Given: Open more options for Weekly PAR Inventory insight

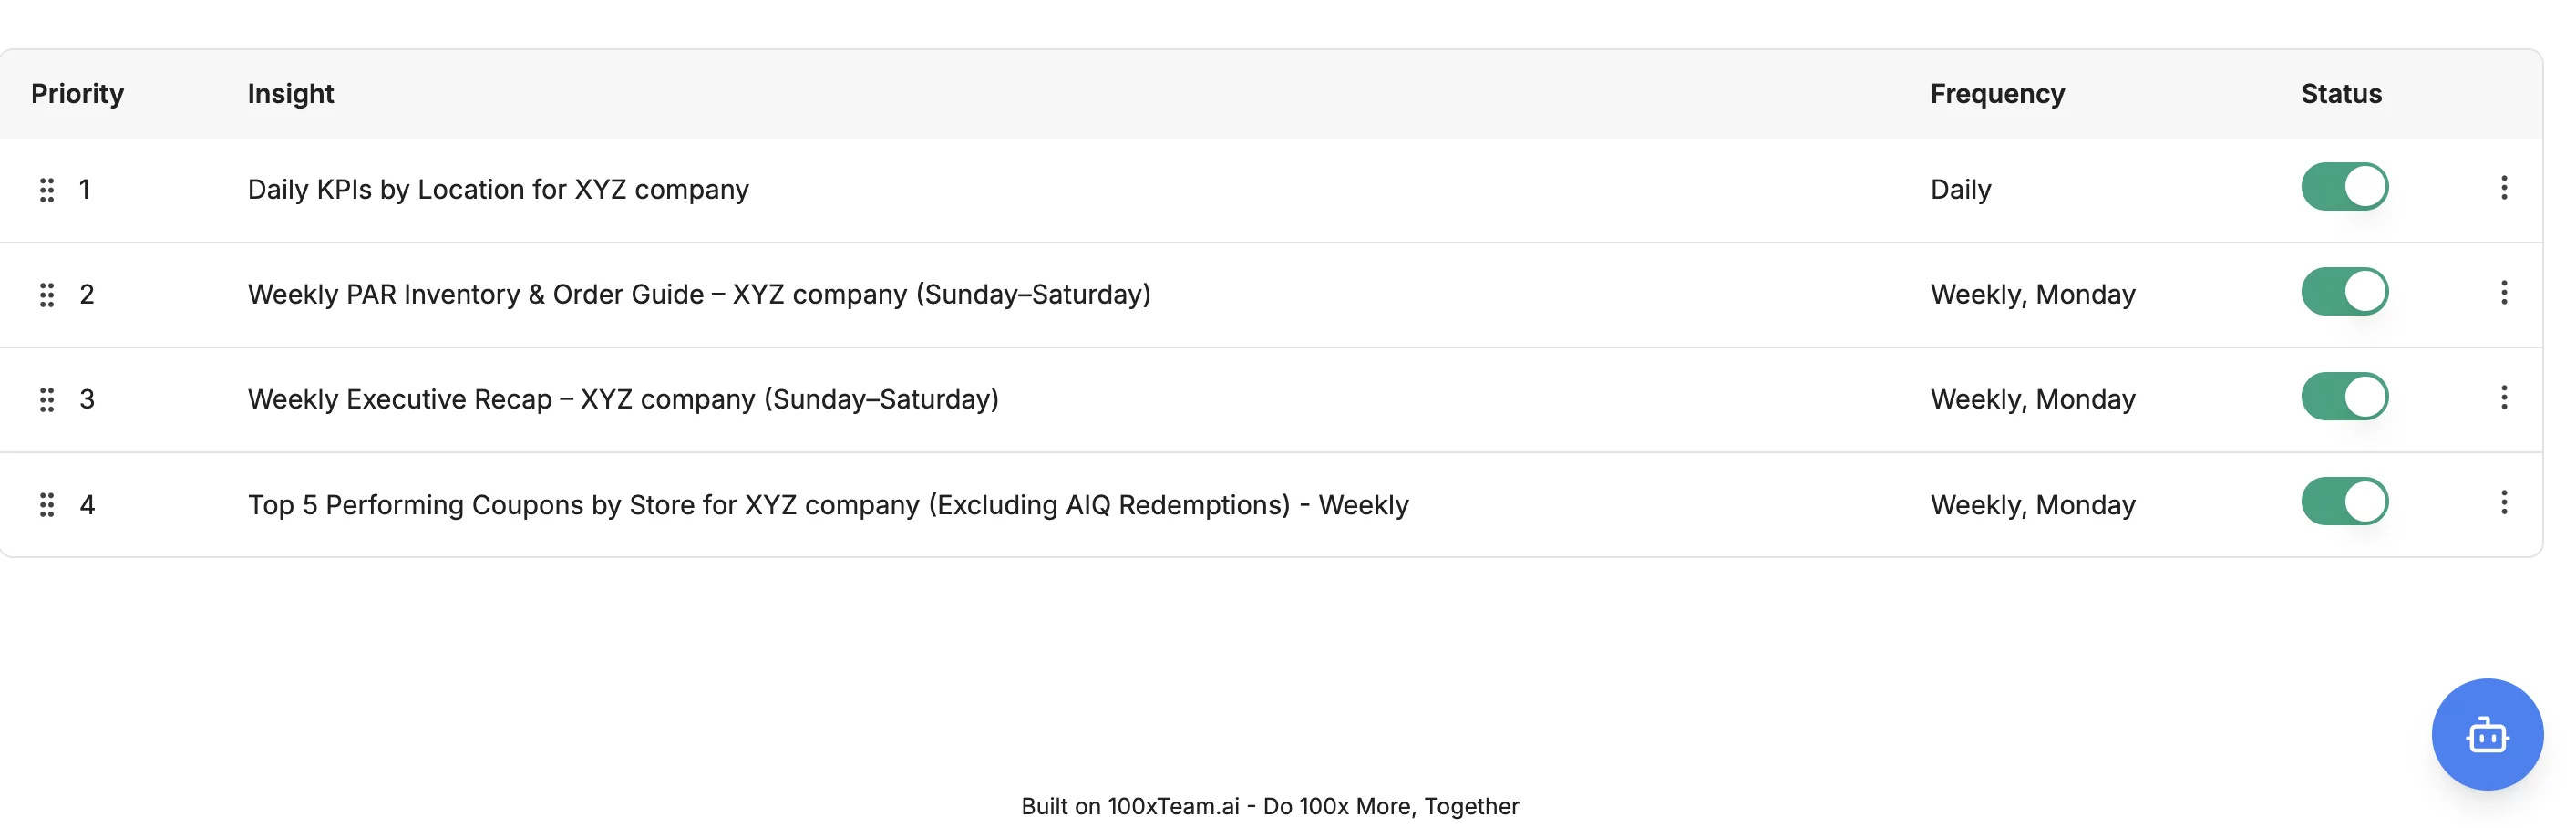Looking at the screenshot, I should pyautogui.click(x=2503, y=293).
